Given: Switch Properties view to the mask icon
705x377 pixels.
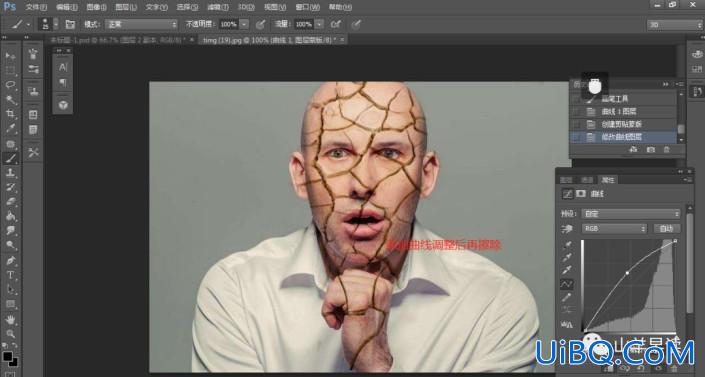Looking at the screenshot, I should click(581, 193).
